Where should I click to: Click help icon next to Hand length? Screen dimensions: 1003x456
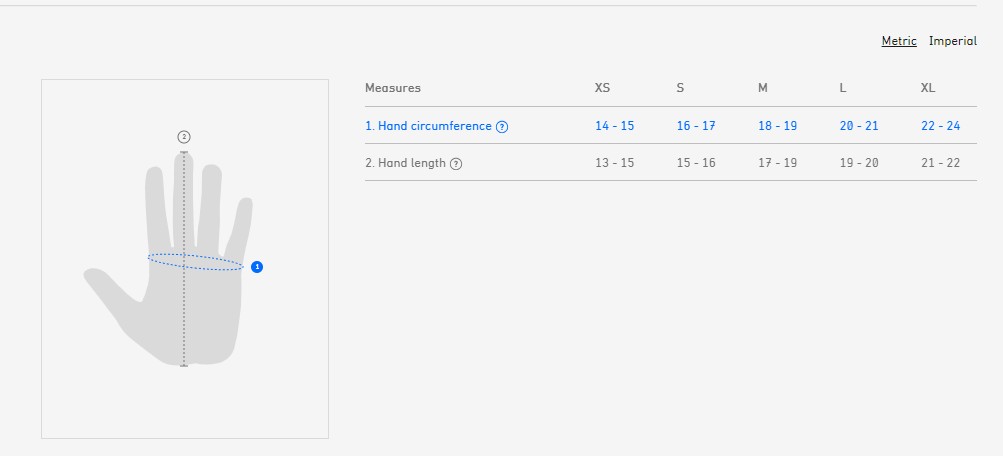pyautogui.click(x=456, y=164)
